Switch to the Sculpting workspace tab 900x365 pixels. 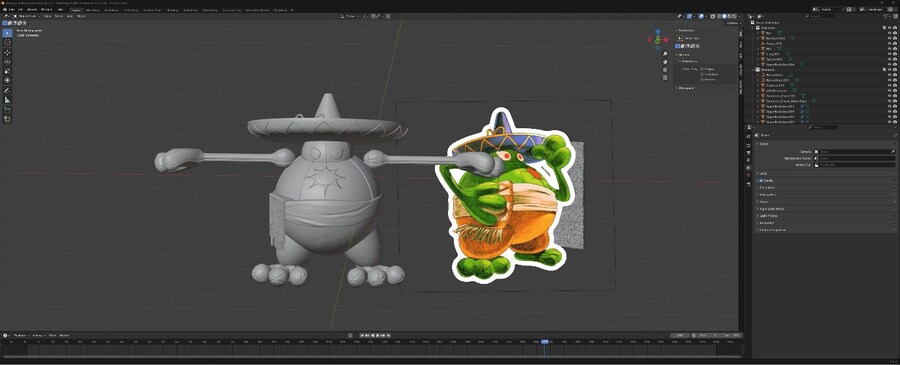click(111, 10)
